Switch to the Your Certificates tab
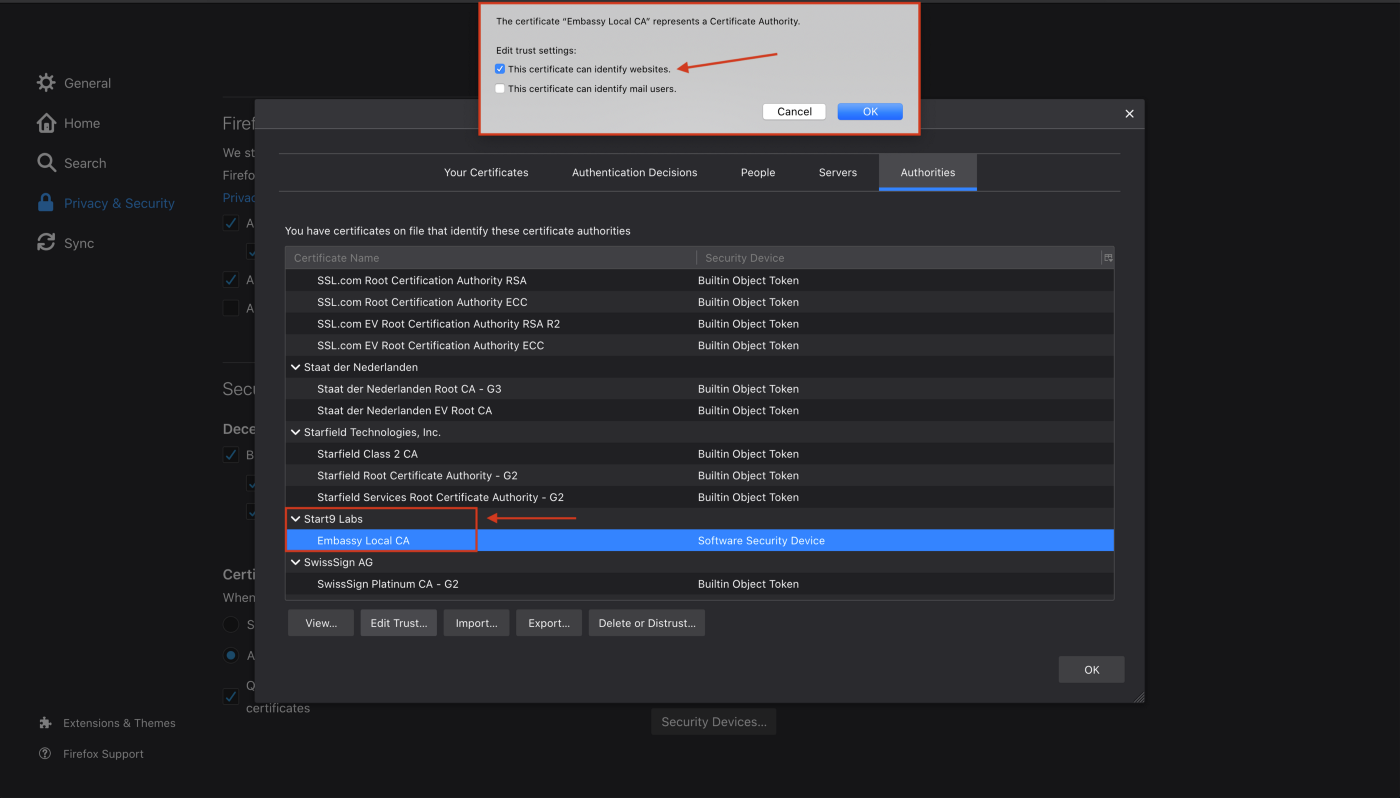The height and width of the screenshot is (798, 1400). [x=486, y=172]
